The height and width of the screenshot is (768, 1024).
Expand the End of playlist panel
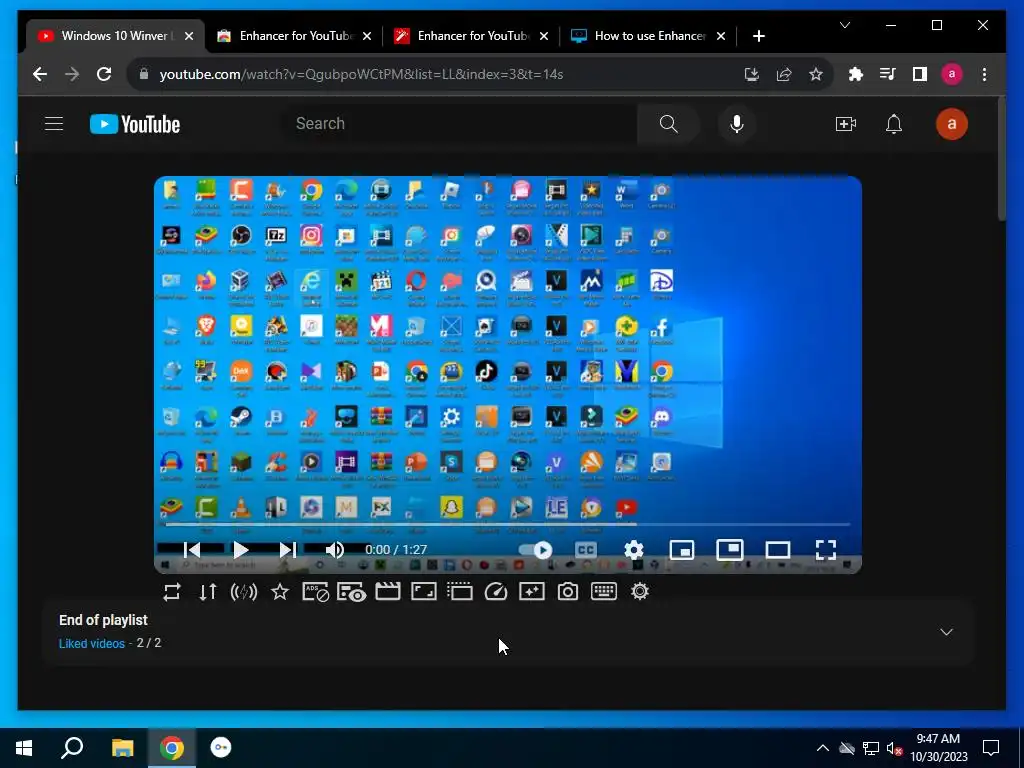click(946, 632)
